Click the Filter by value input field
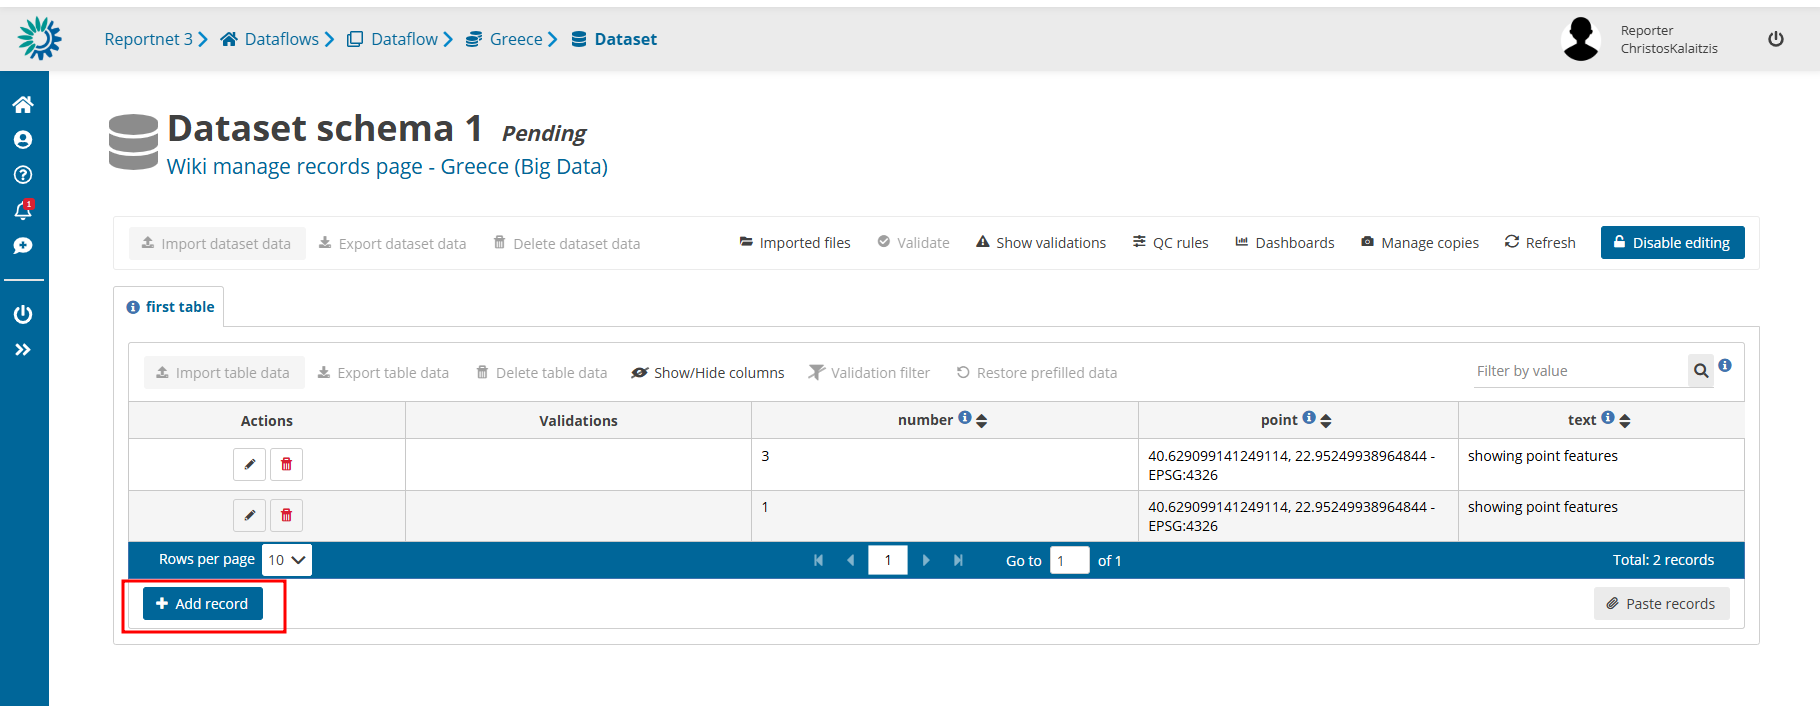The height and width of the screenshot is (706, 1820). [1578, 371]
